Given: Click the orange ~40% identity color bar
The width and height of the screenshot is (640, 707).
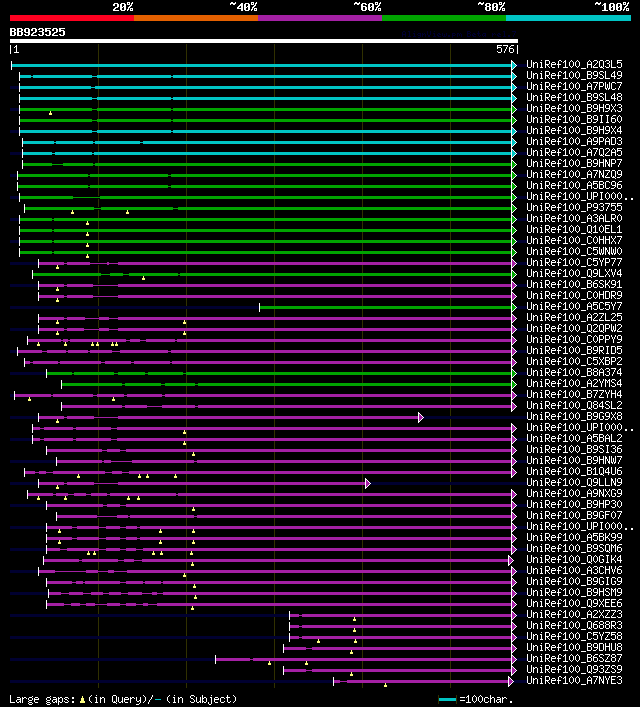Looking at the screenshot, I should [x=196, y=18].
